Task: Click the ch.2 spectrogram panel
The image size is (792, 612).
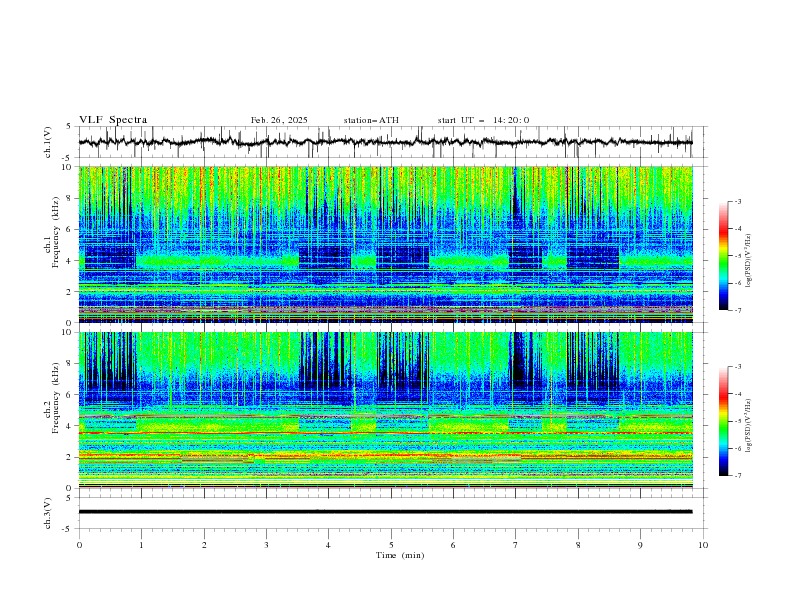Action: tap(385, 410)
